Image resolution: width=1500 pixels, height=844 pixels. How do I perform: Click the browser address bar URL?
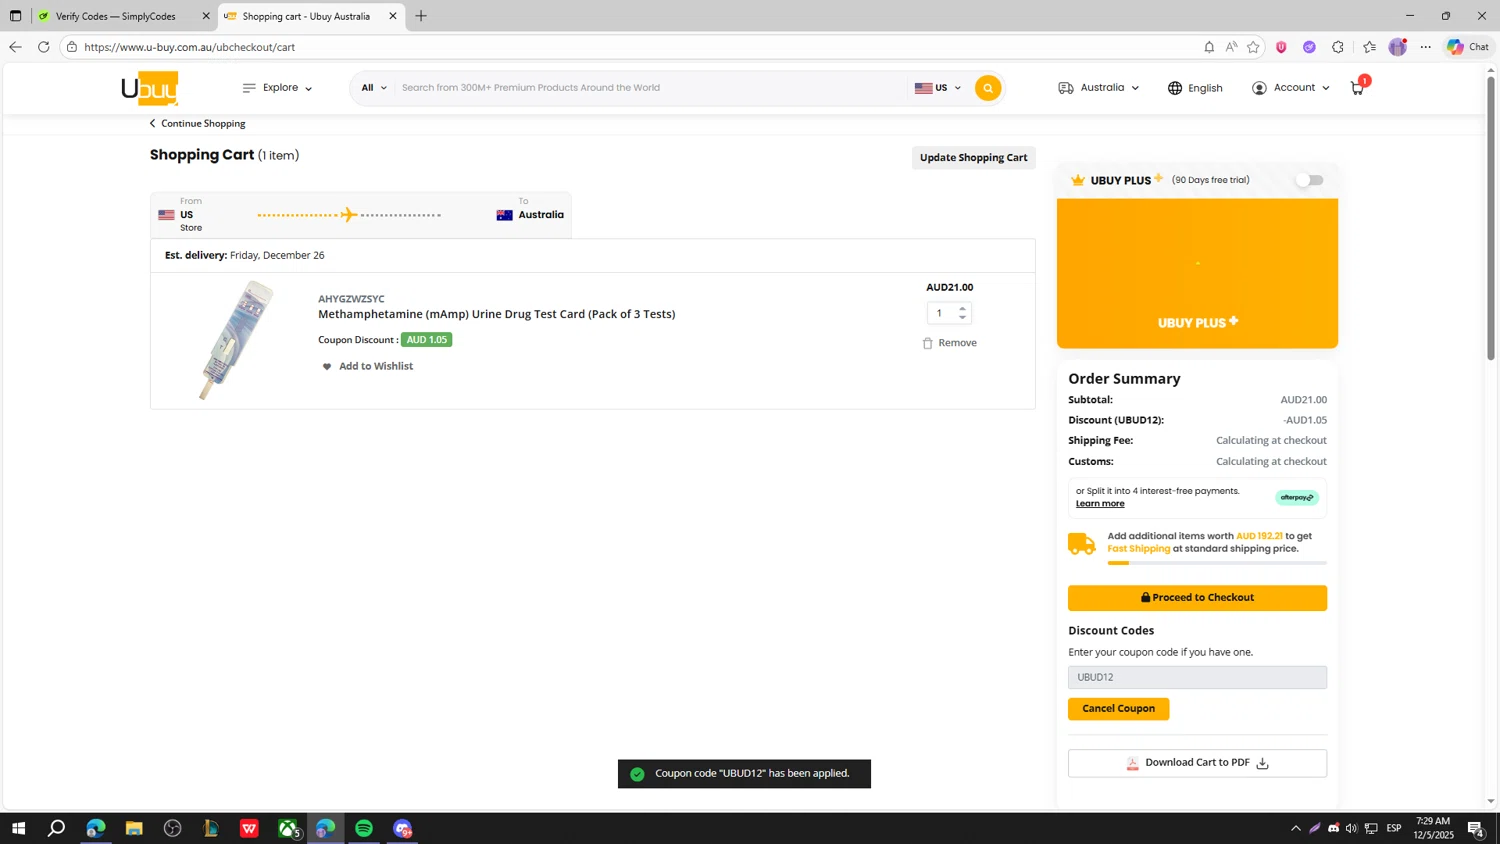tap(190, 47)
